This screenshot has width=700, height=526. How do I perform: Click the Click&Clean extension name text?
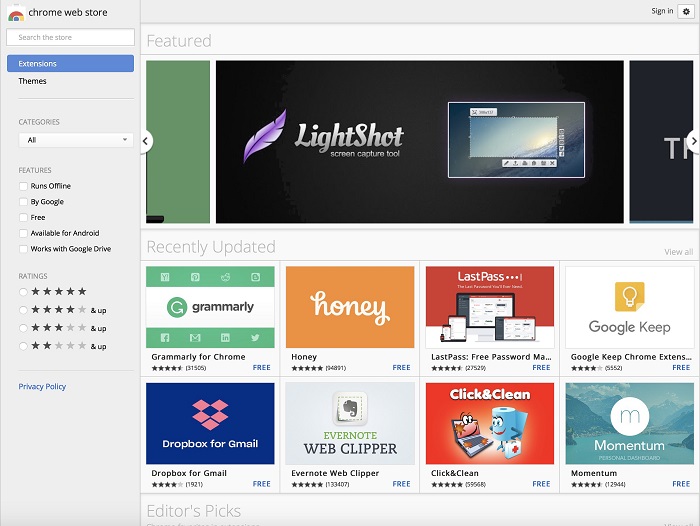click(x=454, y=473)
